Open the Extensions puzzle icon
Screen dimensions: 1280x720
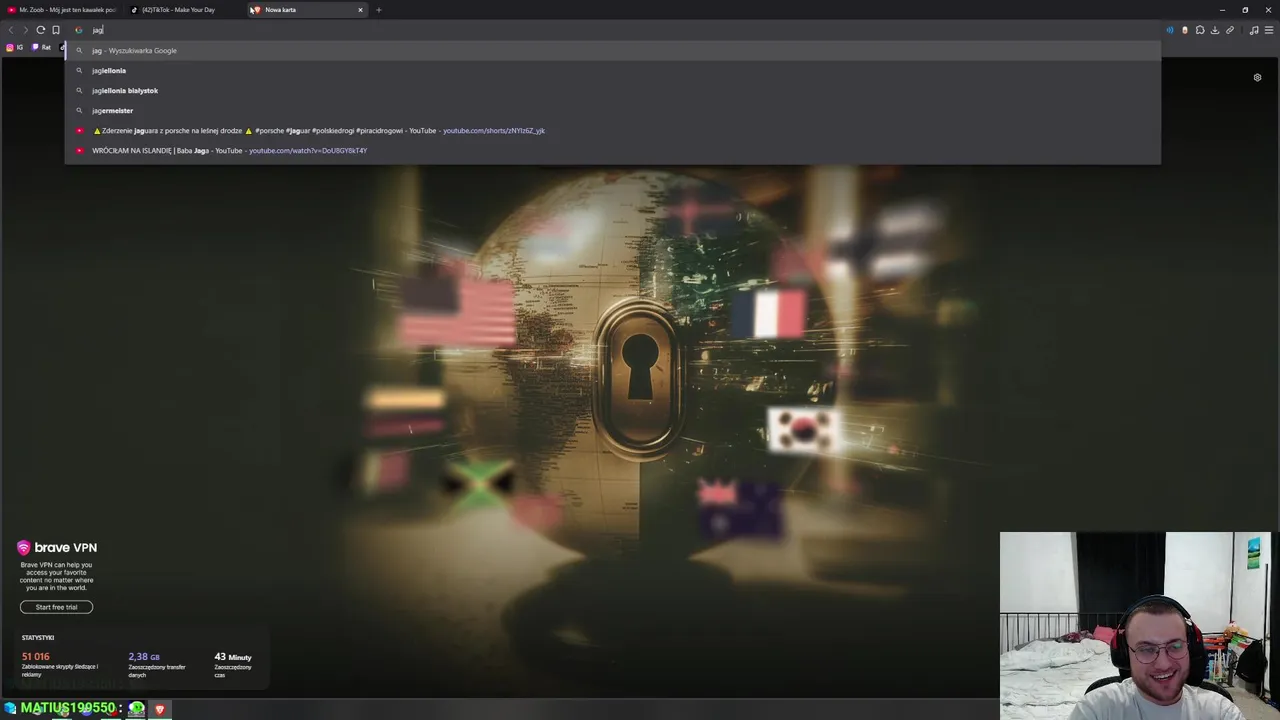[1200, 30]
